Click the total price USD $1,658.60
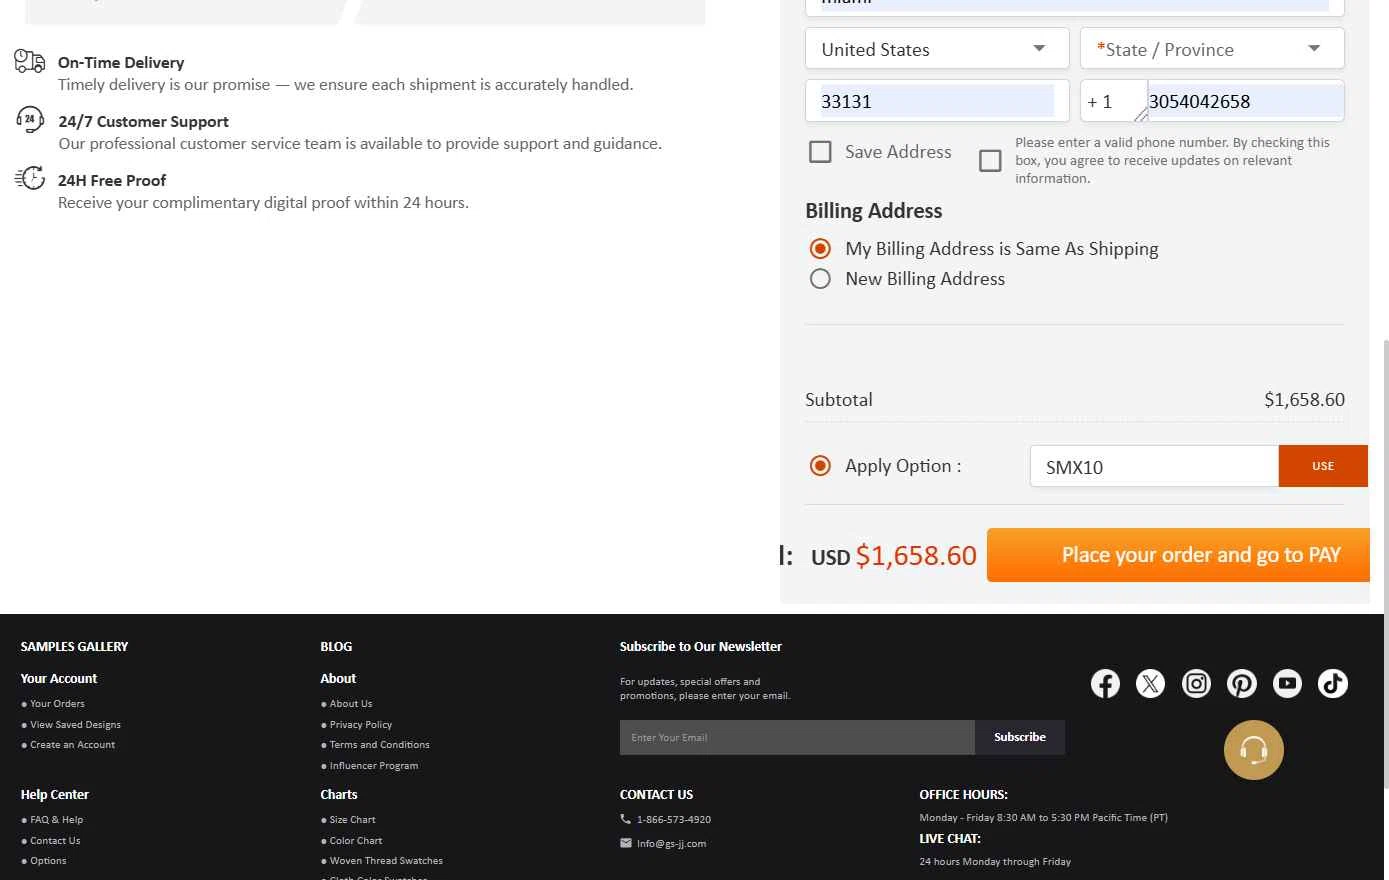This screenshot has width=1389, height=880. click(894, 556)
